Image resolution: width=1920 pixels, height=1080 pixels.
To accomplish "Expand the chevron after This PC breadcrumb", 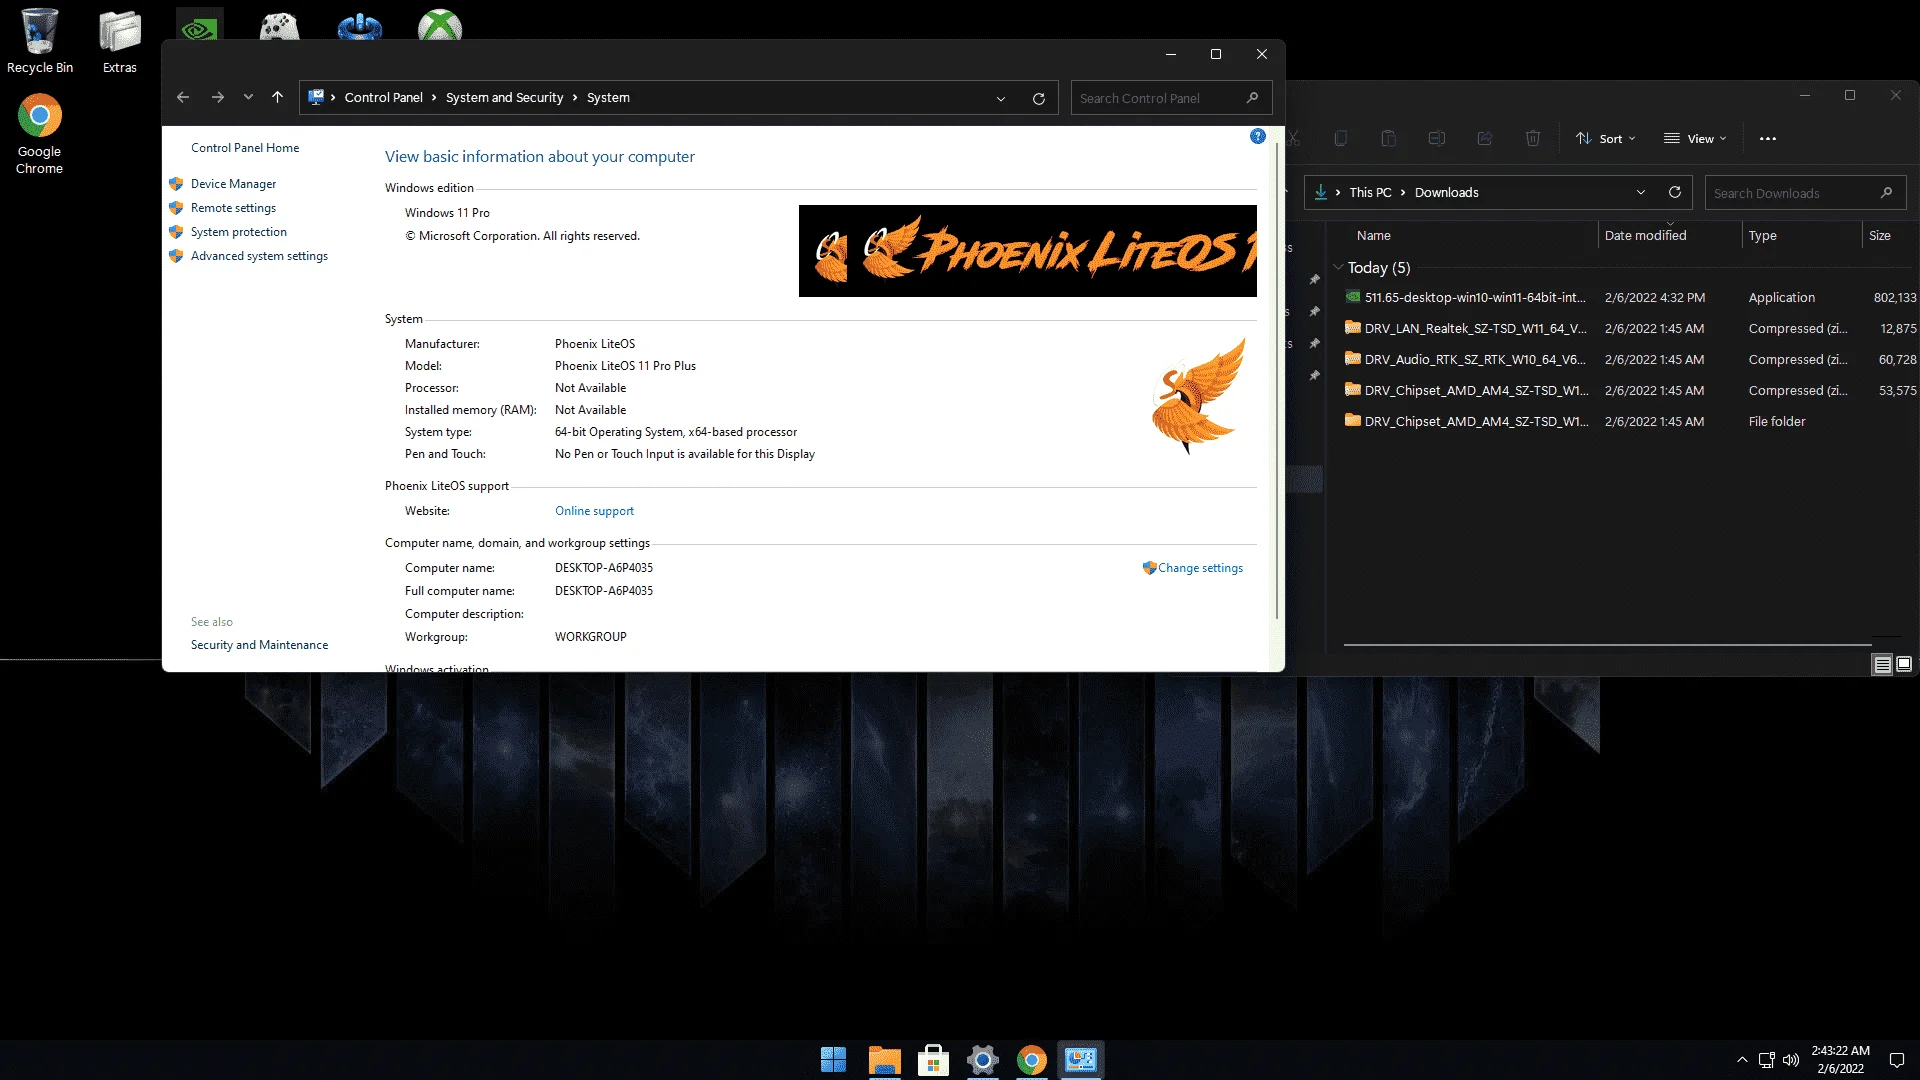I will click(1403, 192).
